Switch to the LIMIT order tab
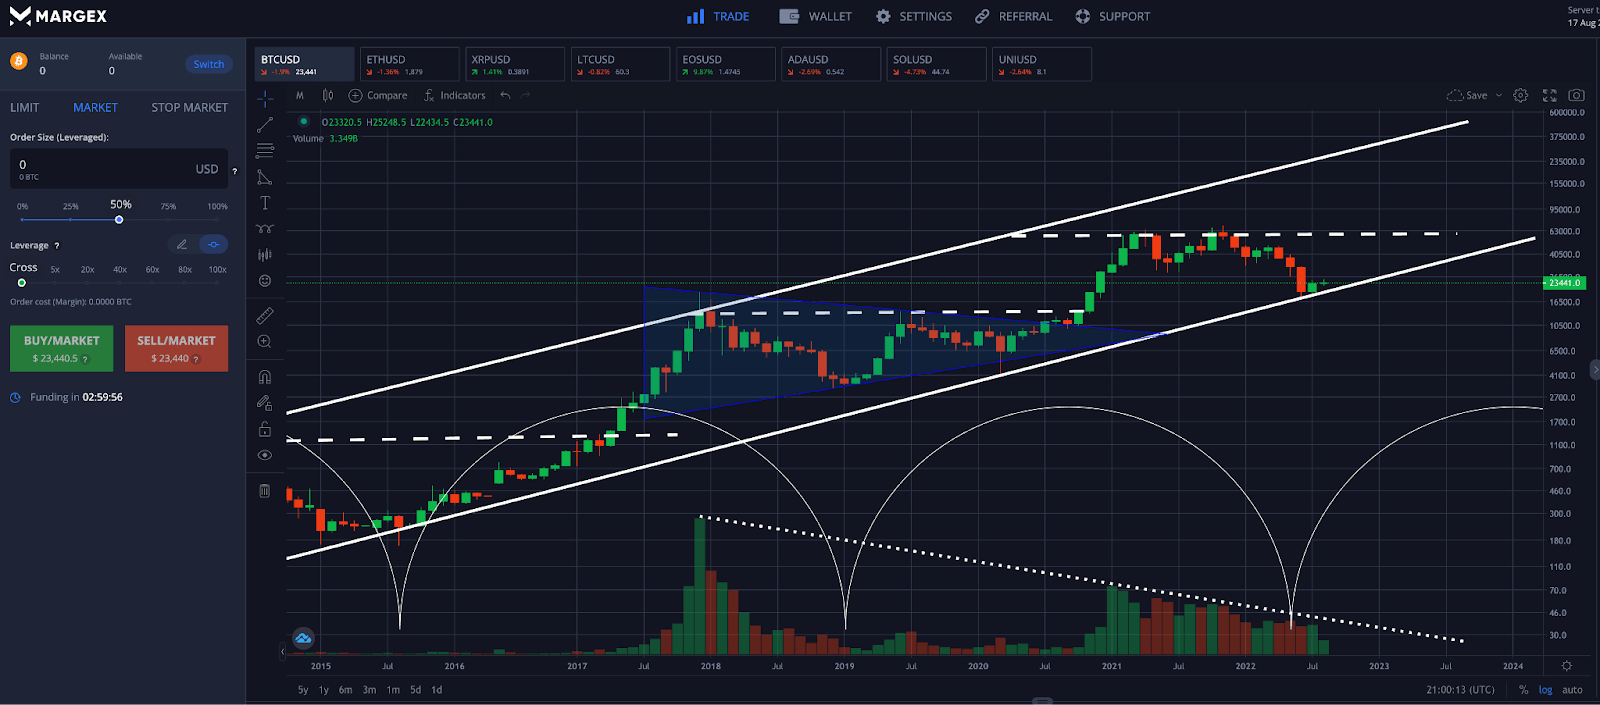The height and width of the screenshot is (705, 1600). 25,107
